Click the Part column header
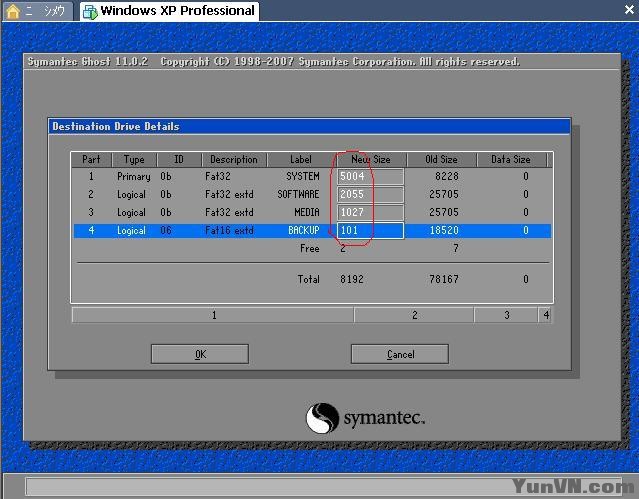The image size is (639, 499). pos(91,159)
